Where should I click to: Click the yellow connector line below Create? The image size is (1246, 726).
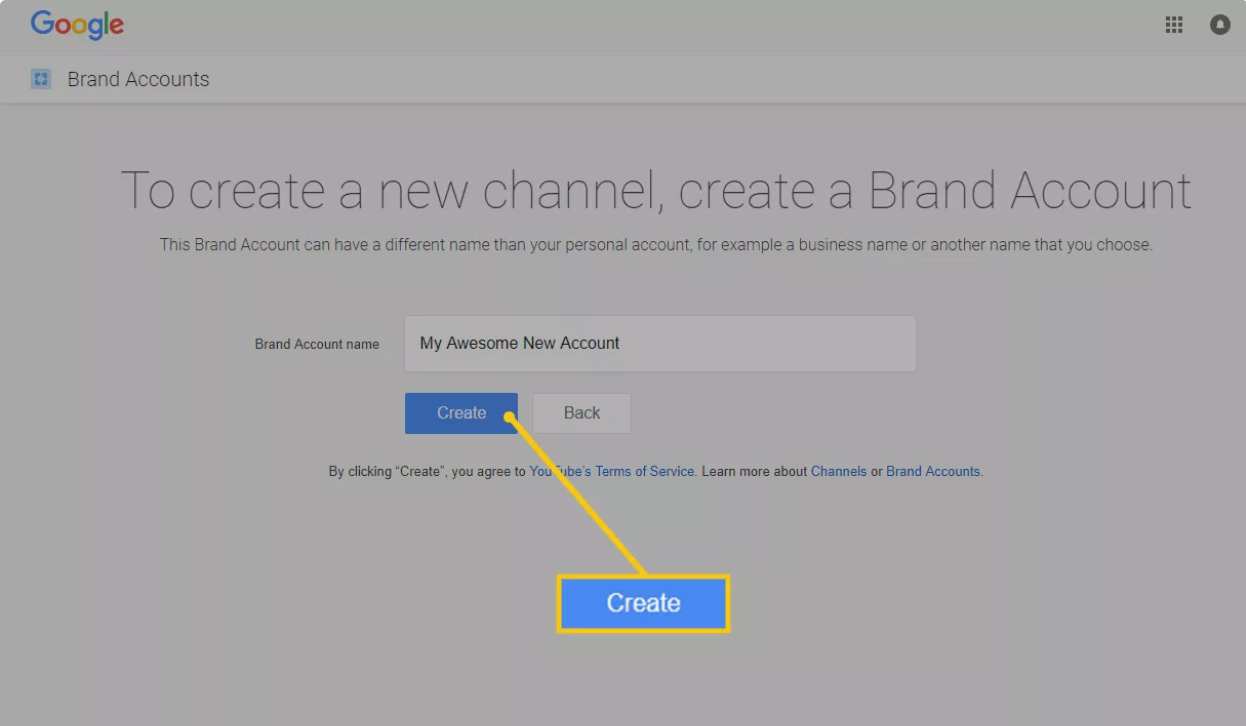(578, 496)
